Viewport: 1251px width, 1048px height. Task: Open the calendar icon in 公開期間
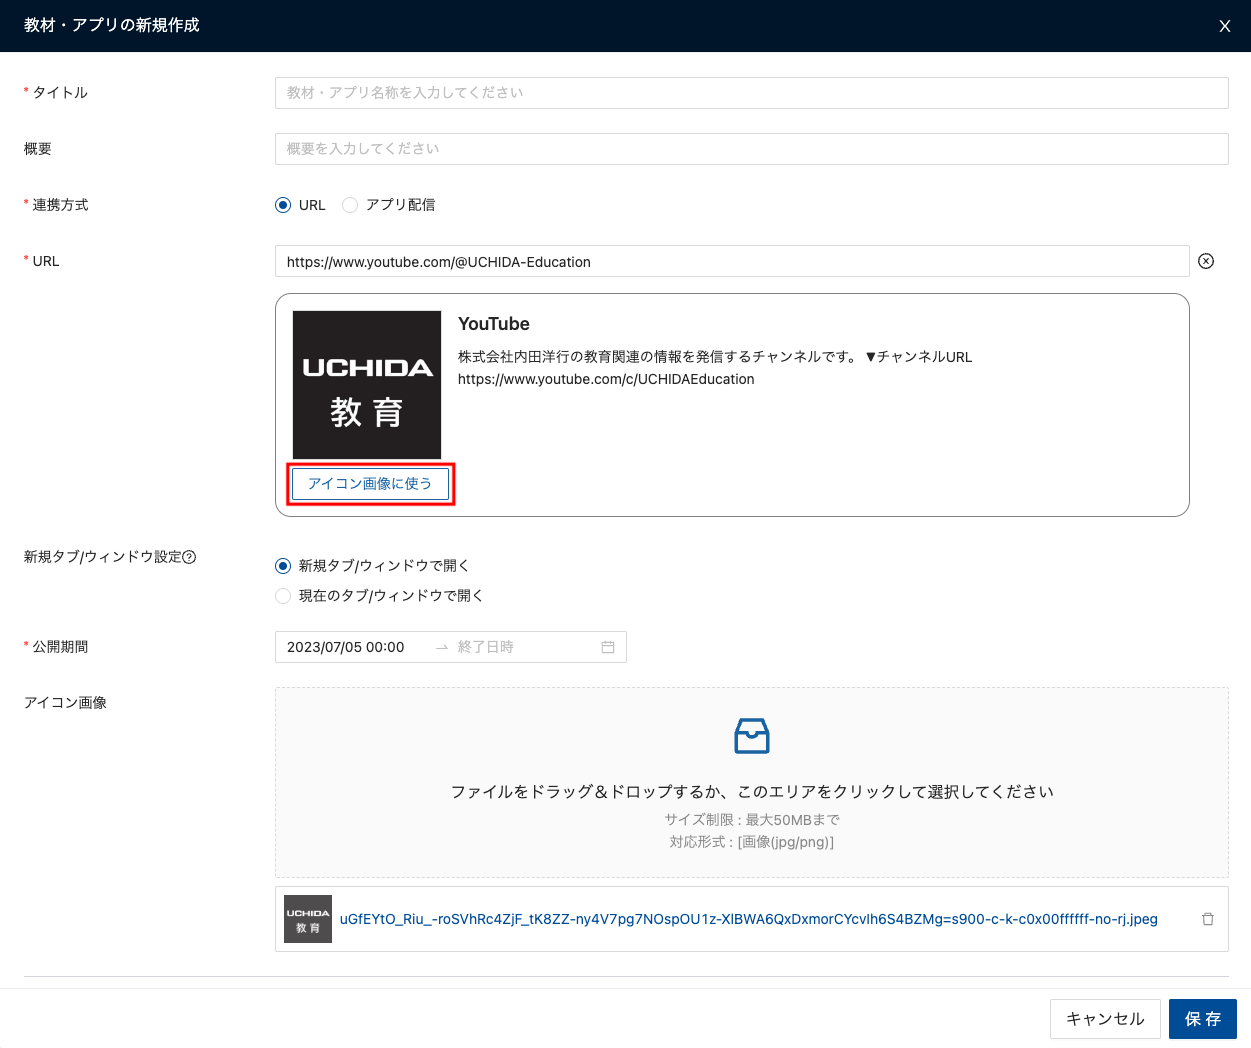[608, 647]
